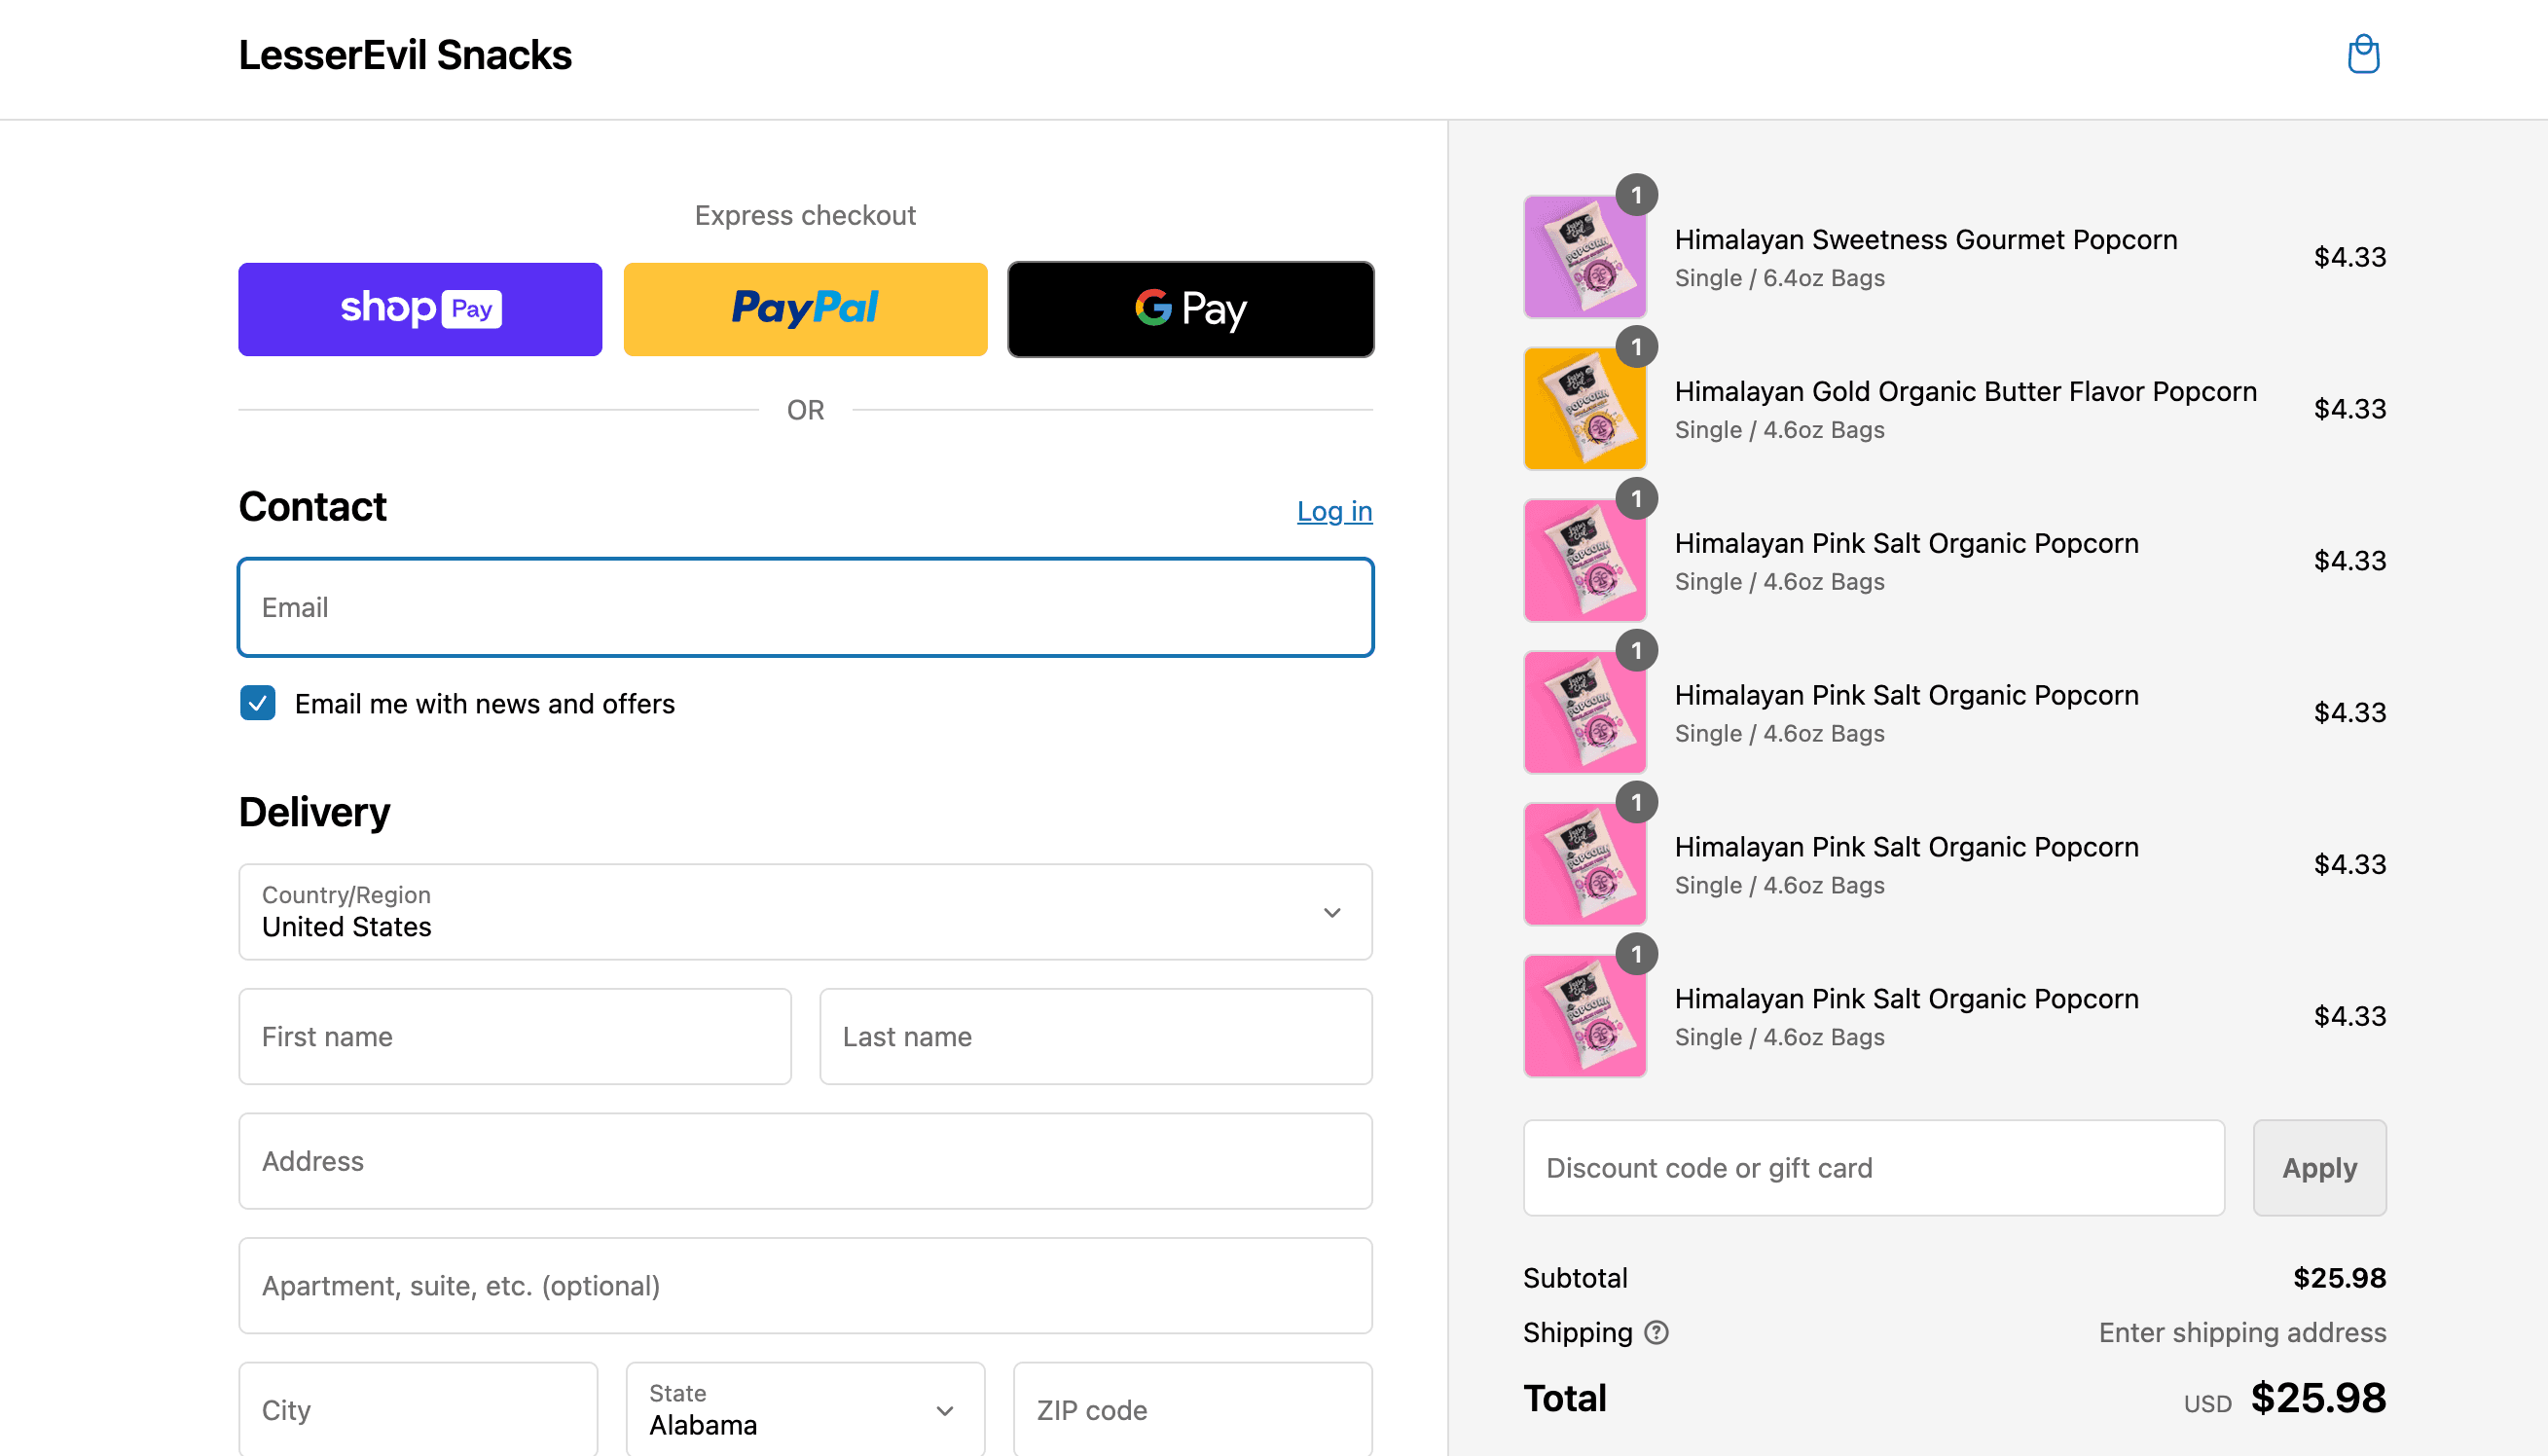This screenshot has height=1456, width=2548.
Task: Click the Last name field
Action: tap(1096, 1036)
